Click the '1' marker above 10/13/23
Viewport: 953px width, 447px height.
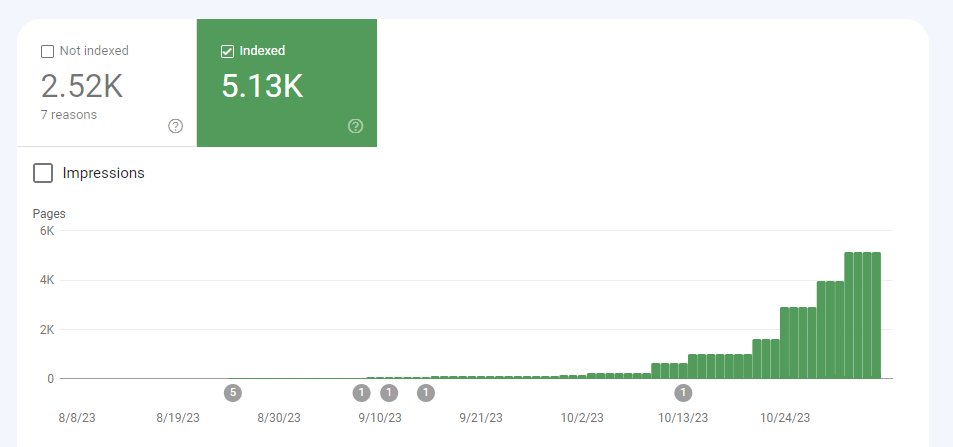683,393
